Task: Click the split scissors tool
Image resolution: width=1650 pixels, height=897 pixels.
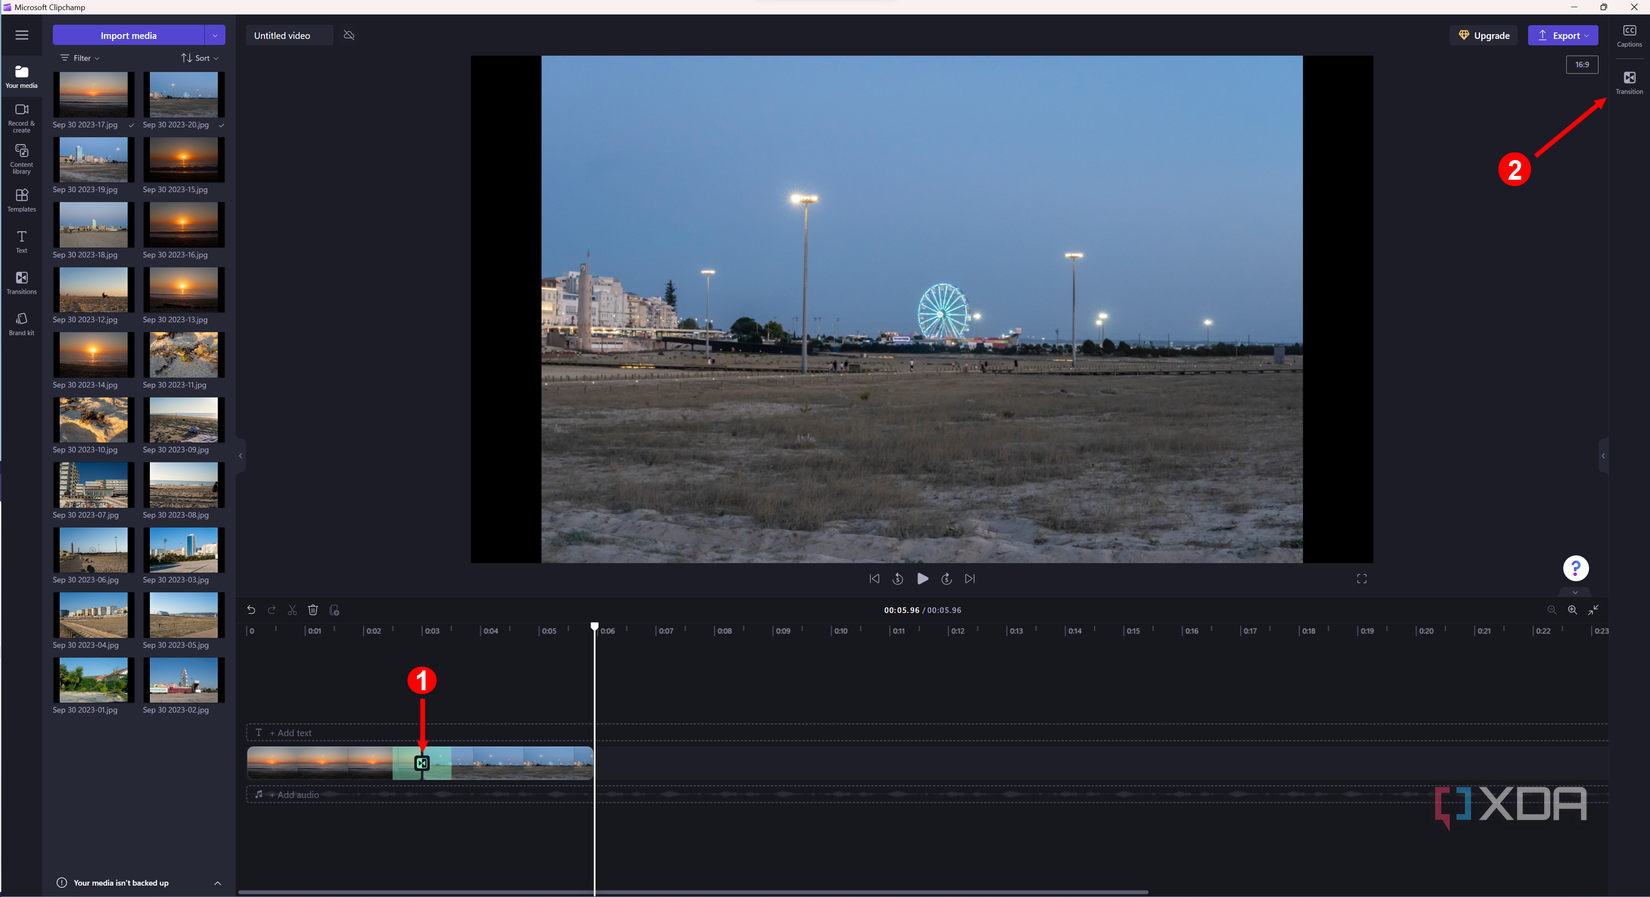Action: [x=292, y=610]
